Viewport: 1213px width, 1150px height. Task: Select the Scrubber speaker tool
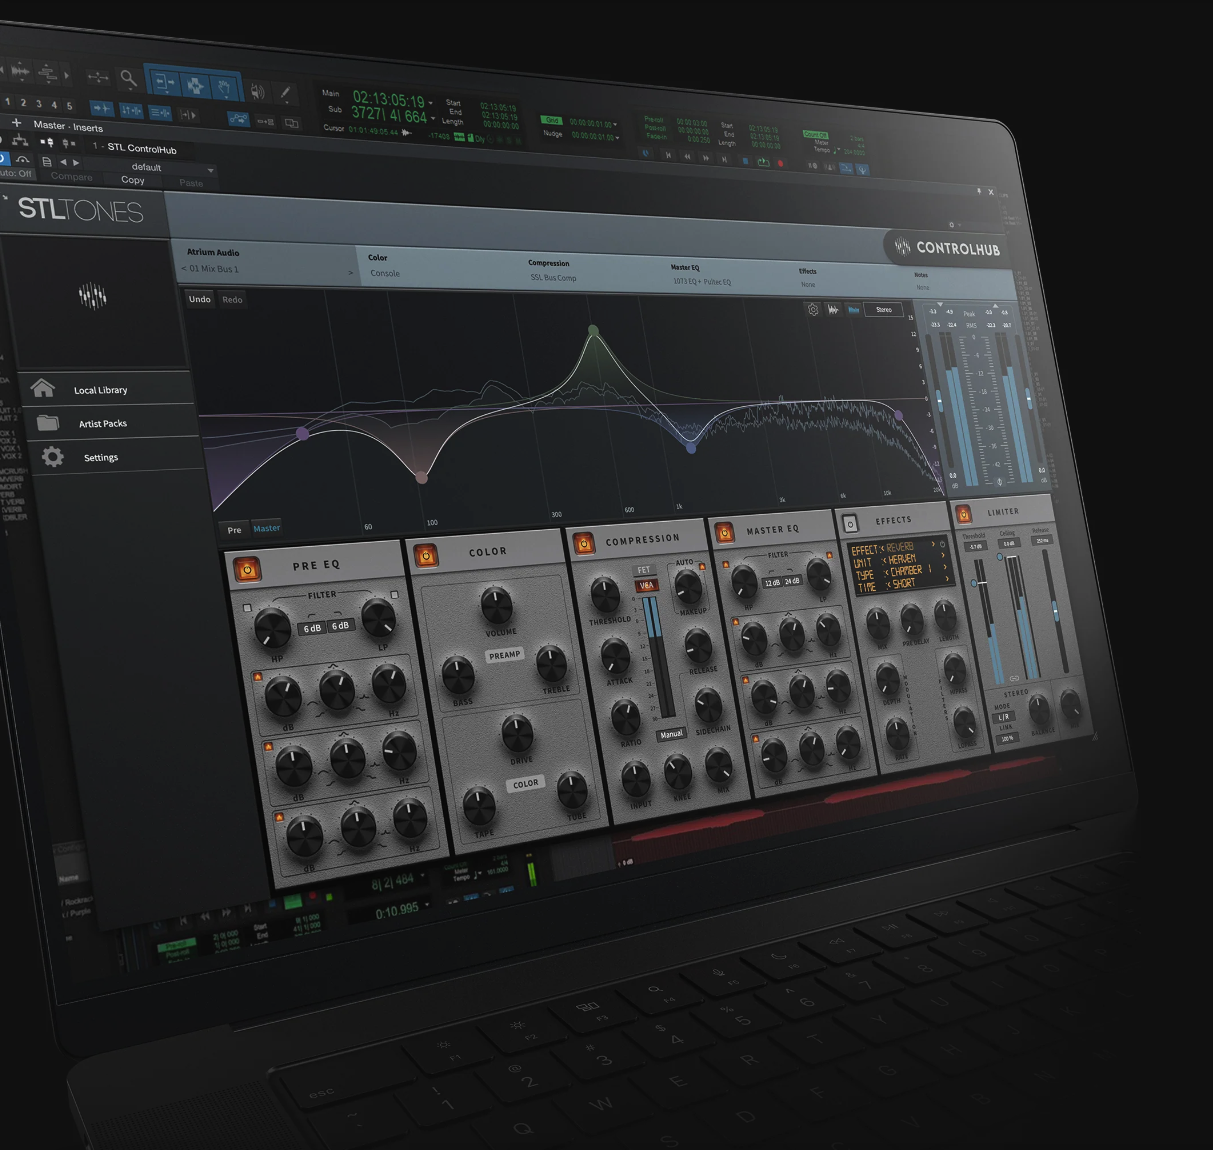(258, 92)
